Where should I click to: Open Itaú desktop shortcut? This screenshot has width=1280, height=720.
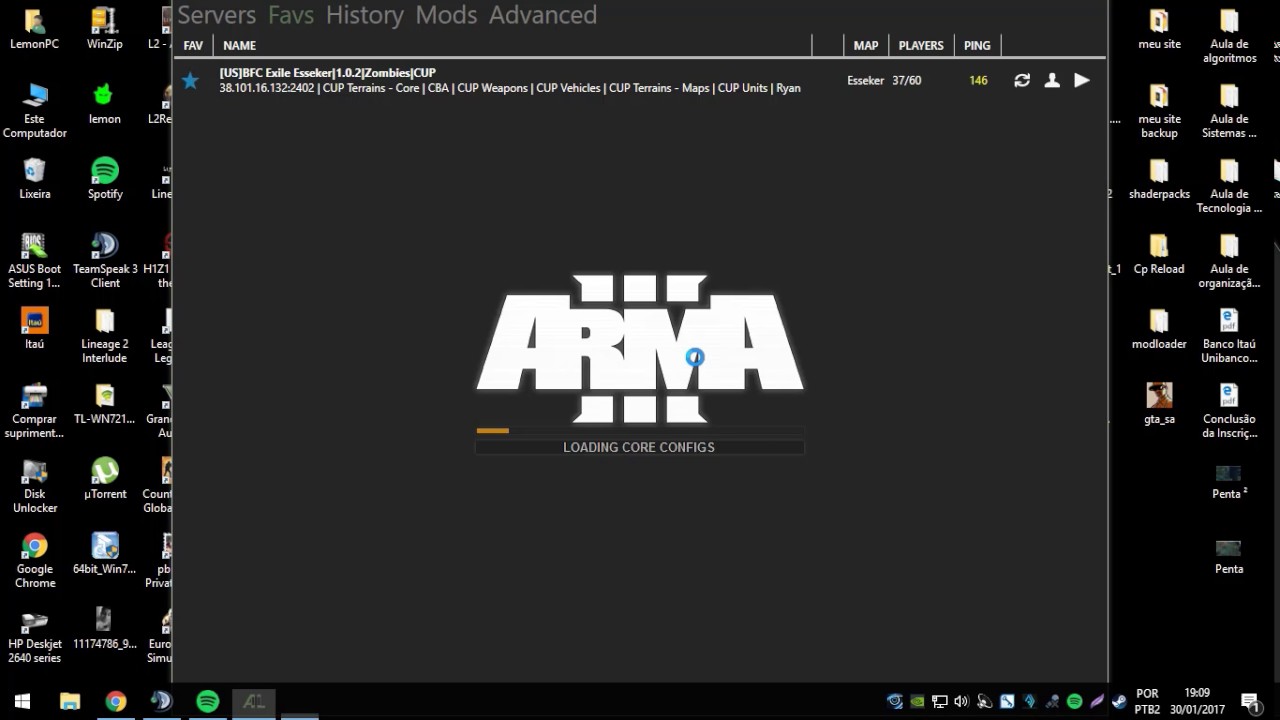pos(35,329)
